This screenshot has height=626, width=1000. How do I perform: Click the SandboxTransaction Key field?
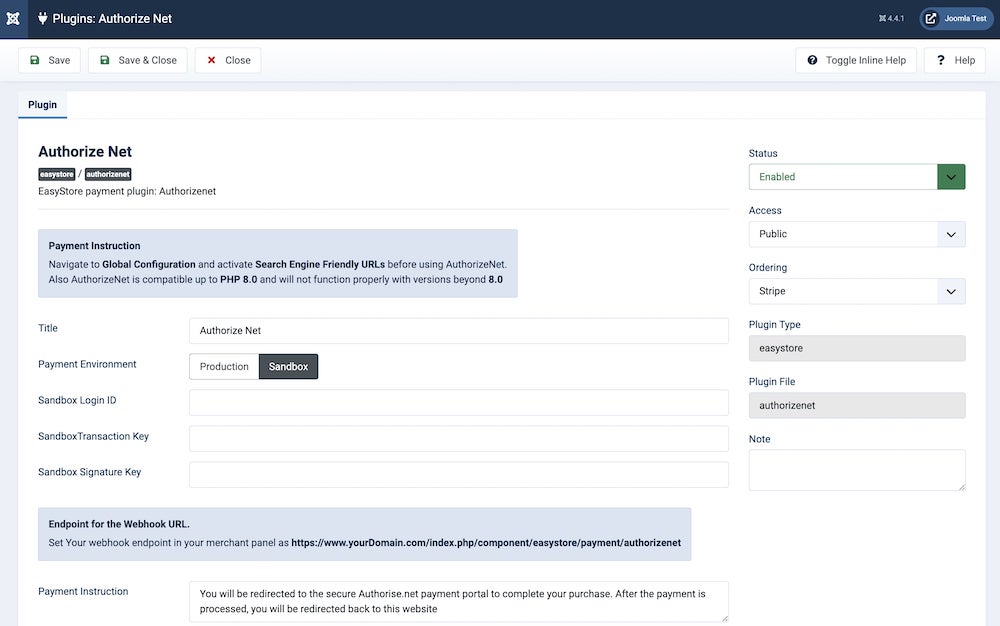[x=459, y=439]
